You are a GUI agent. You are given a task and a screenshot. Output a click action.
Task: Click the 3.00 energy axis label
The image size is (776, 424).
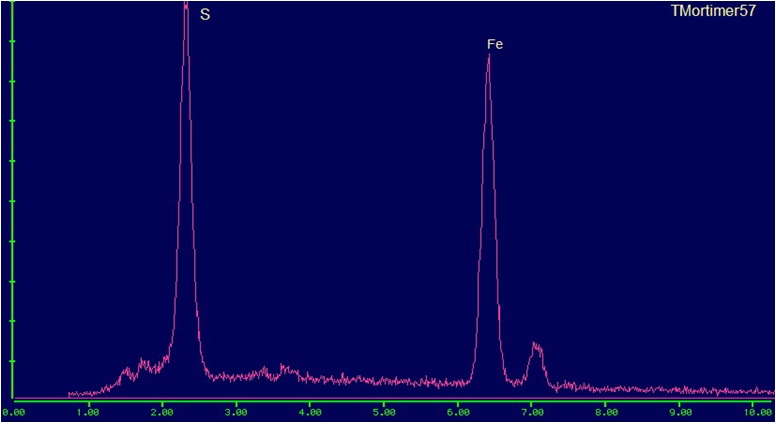click(236, 412)
